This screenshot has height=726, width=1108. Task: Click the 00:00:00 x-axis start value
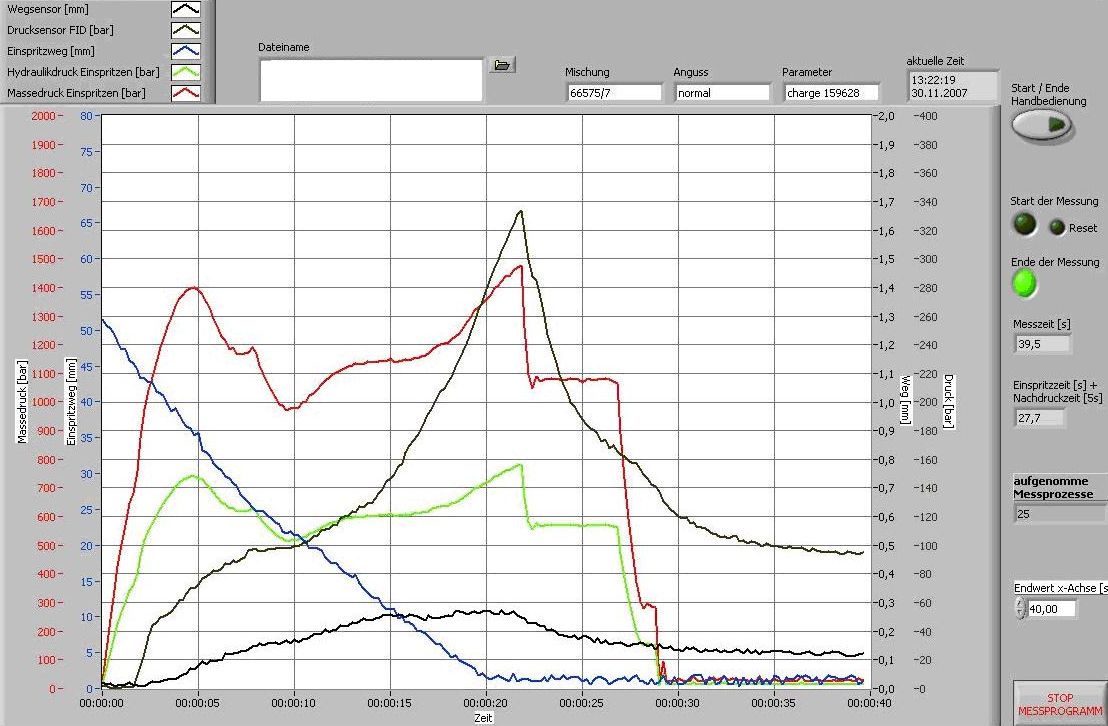coord(102,703)
